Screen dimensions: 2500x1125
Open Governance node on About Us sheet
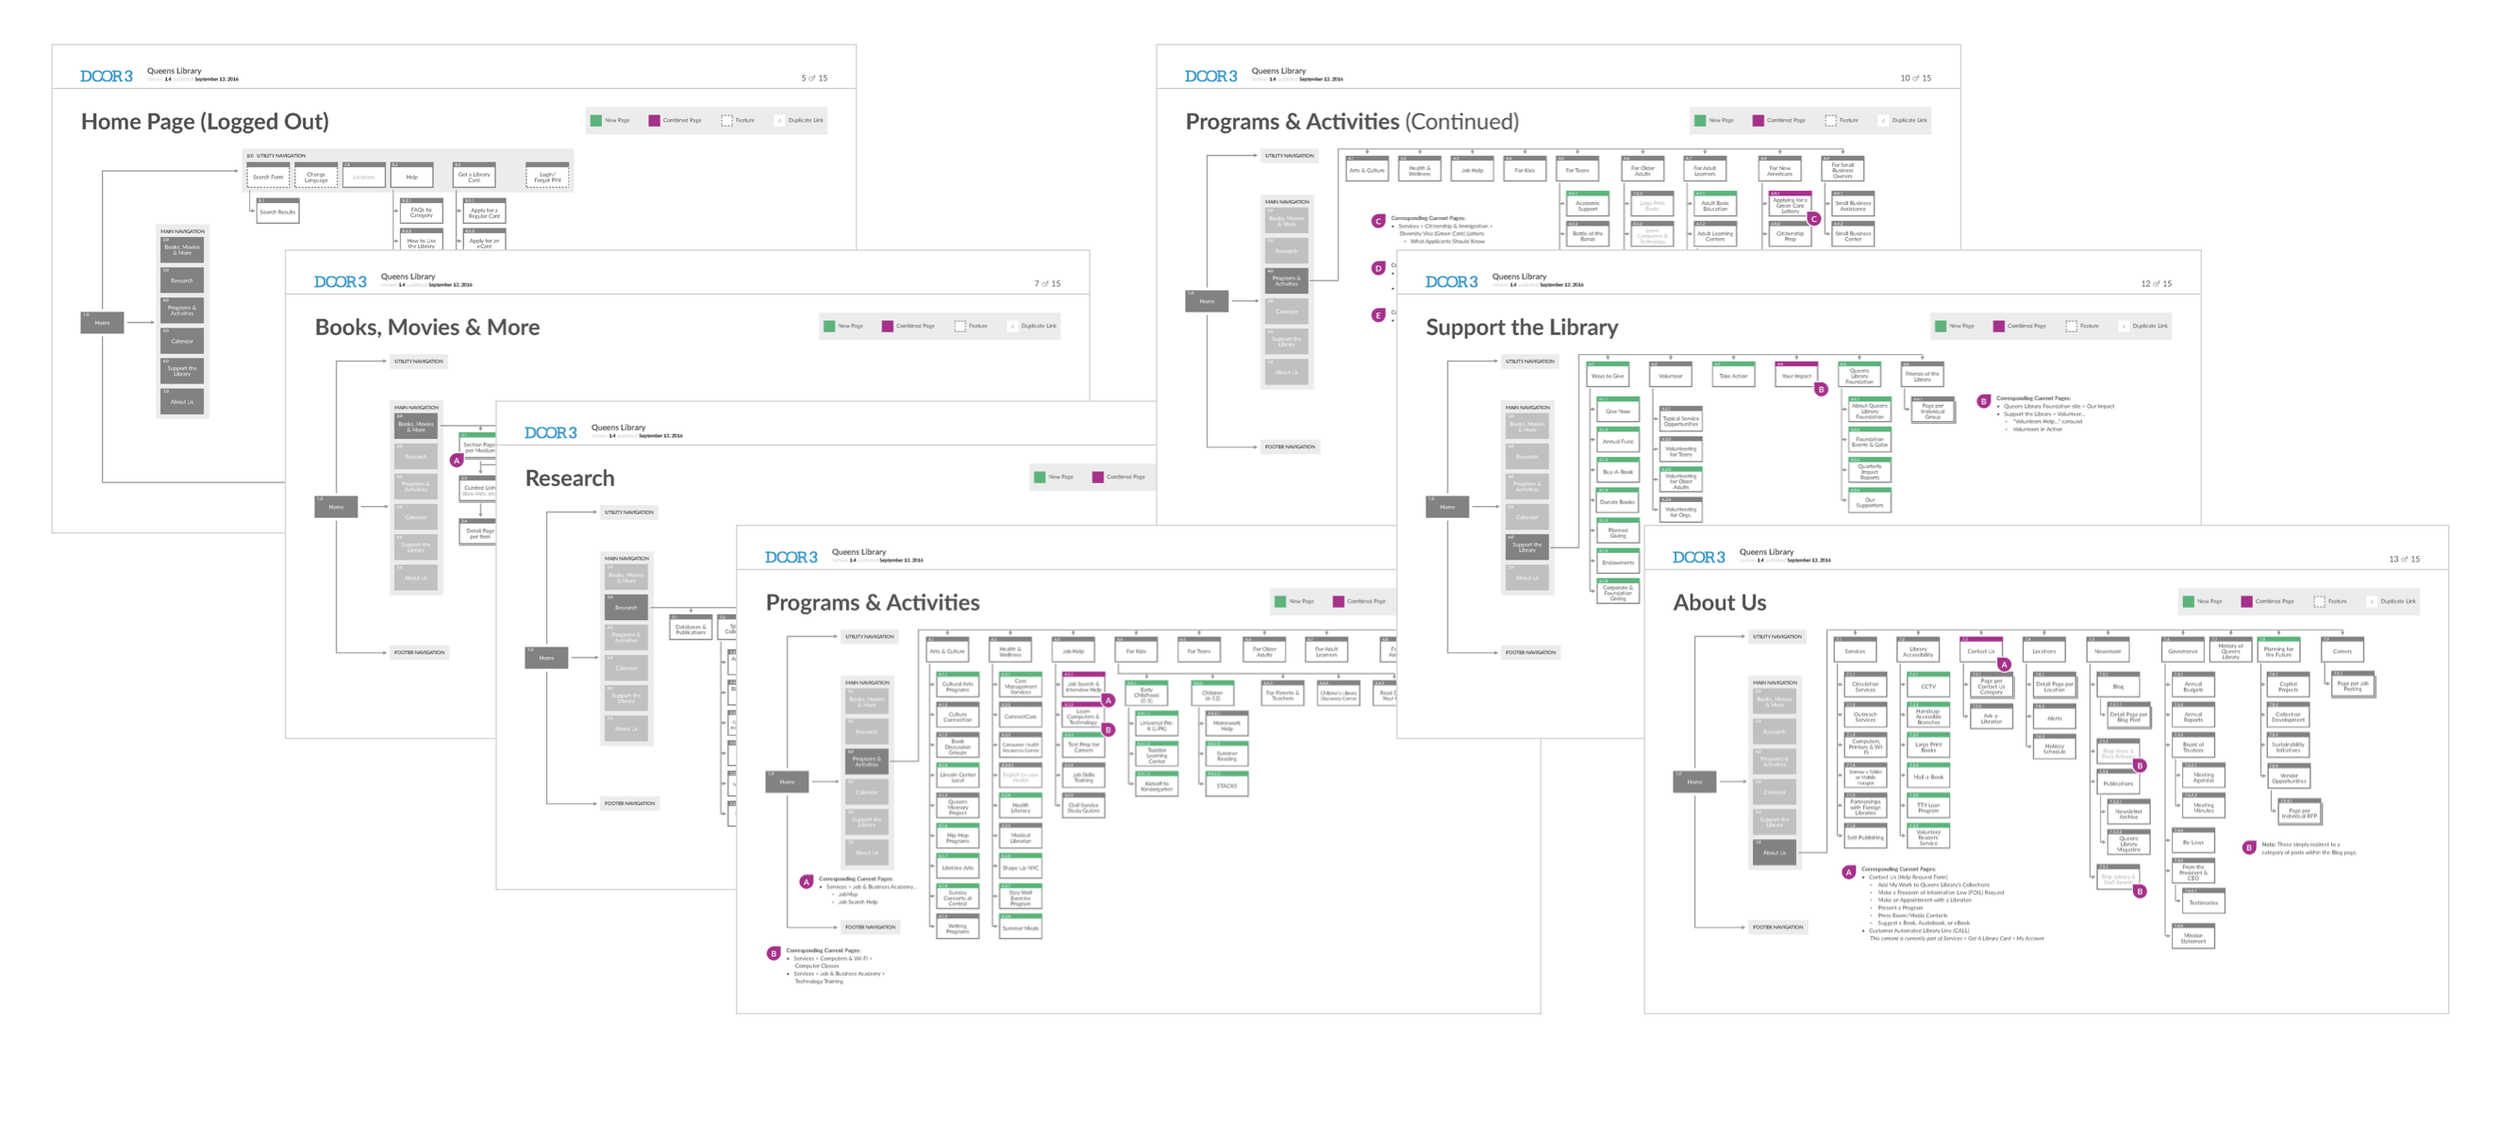pos(2182,651)
